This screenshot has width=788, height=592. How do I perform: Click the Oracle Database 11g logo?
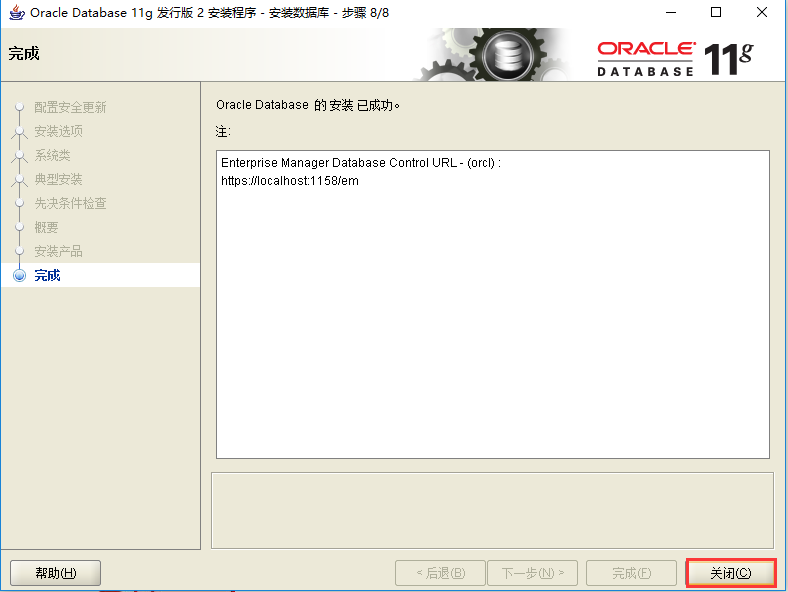[675, 59]
